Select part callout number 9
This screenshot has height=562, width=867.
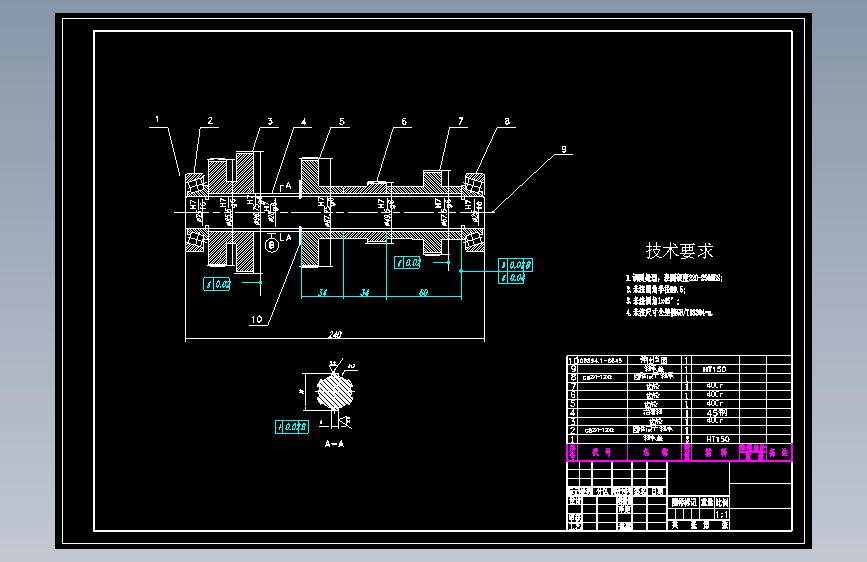[x=563, y=149]
